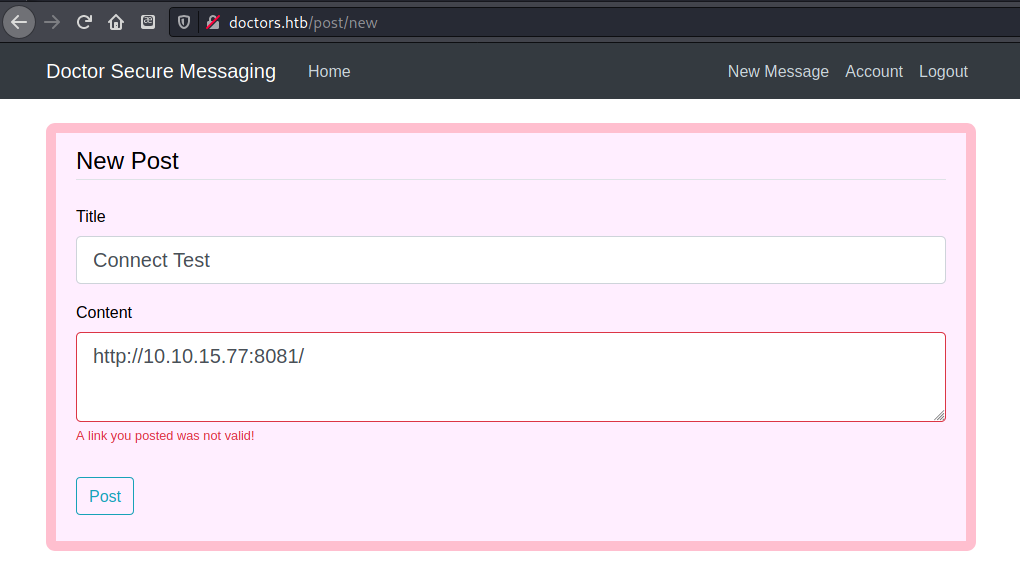Screen dimensions: 1020x567
Task: Click the extension icon next to home
Action: coord(148,21)
